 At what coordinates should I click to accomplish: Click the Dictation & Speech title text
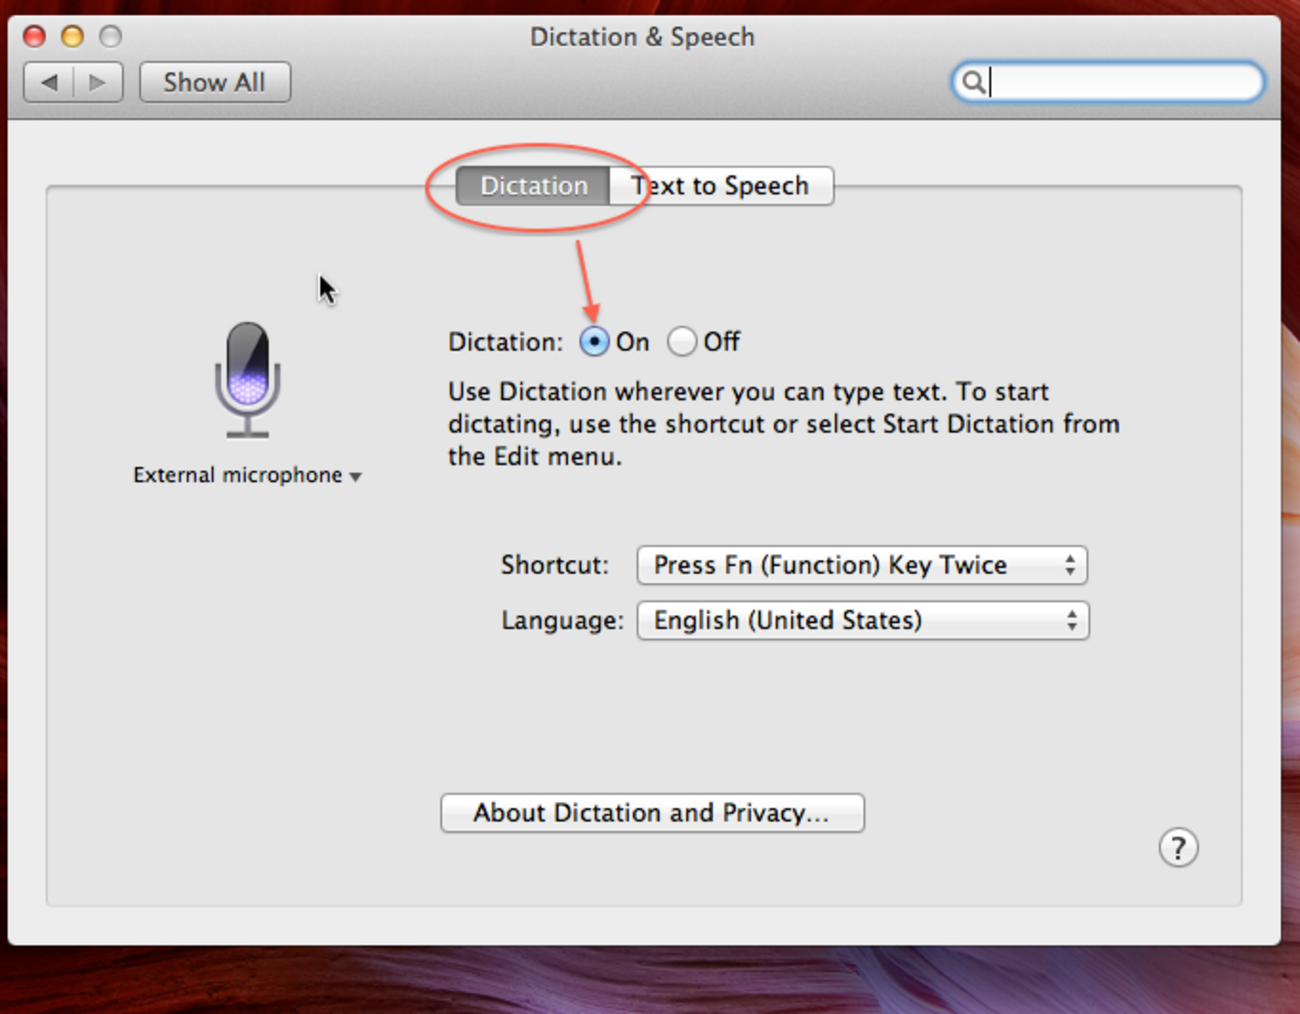[x=642, y=37]
